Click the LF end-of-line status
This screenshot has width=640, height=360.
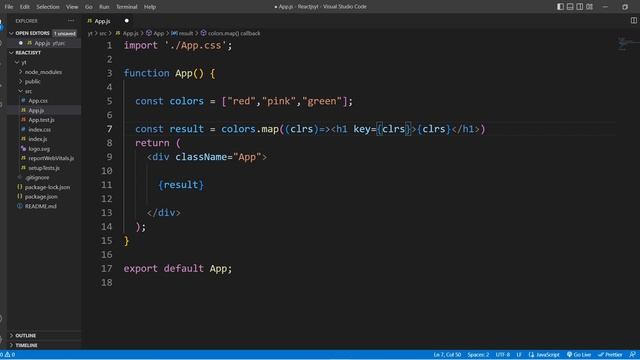point(519,355)
